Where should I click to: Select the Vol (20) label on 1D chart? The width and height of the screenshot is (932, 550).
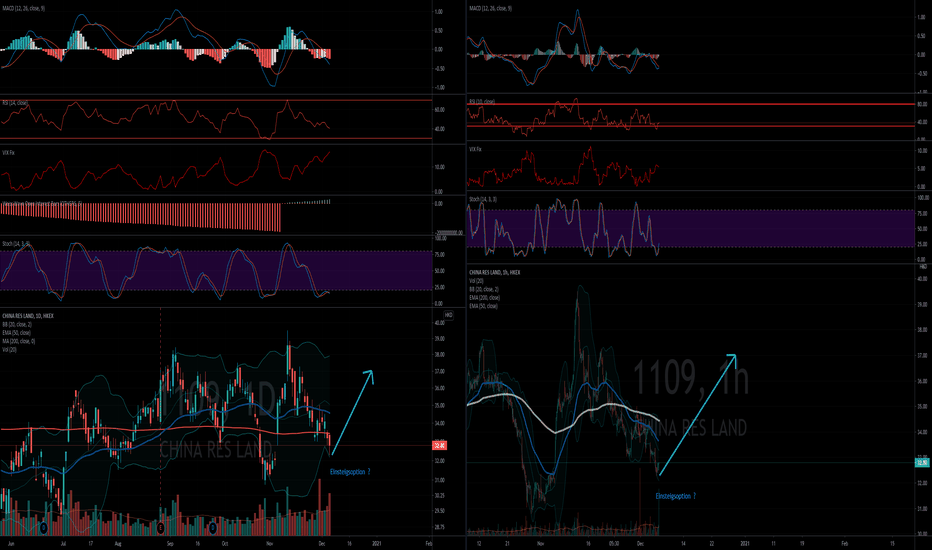pyautogui.click(x=10, y=350)
